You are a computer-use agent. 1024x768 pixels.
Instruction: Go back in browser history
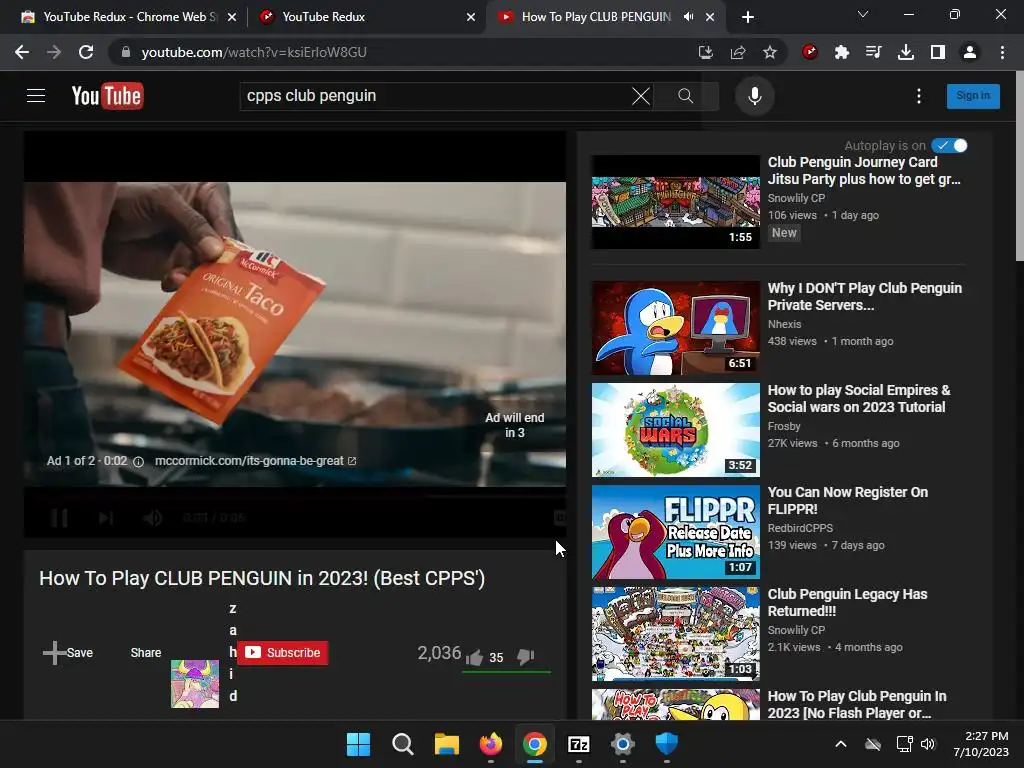click(22, 52)
